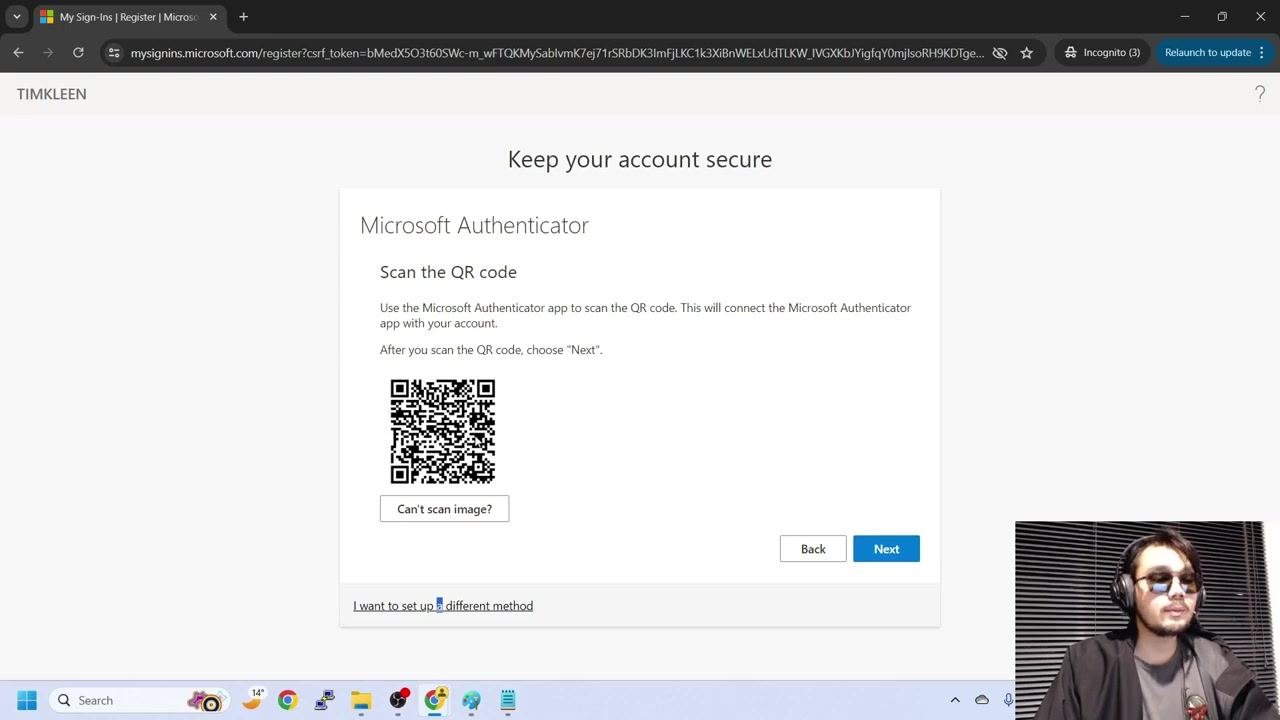The height and width of the screenshot is (720, 1280).
Task: Click the QR code image
Action: (443, 431)
